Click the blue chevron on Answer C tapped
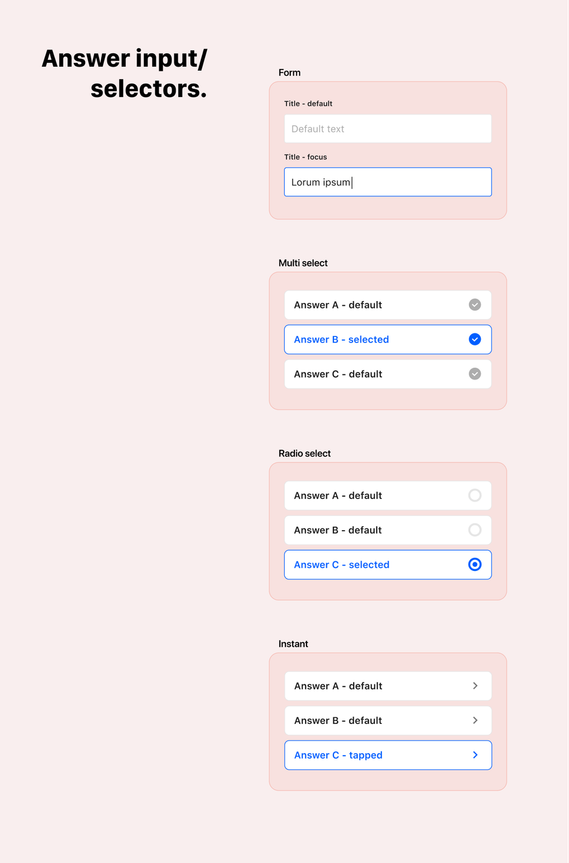The image size is (569, 863). pyautogui.click(x=475, y=755)
